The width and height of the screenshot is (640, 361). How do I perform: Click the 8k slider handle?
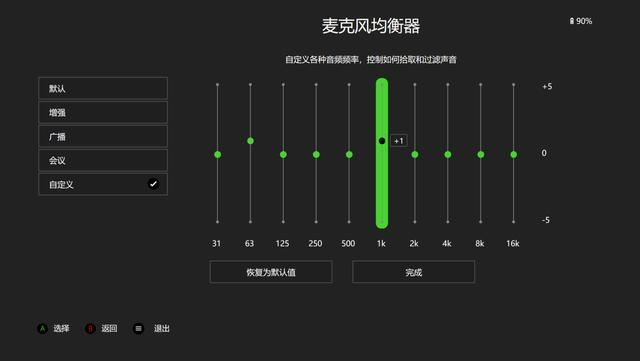[481, 154]
